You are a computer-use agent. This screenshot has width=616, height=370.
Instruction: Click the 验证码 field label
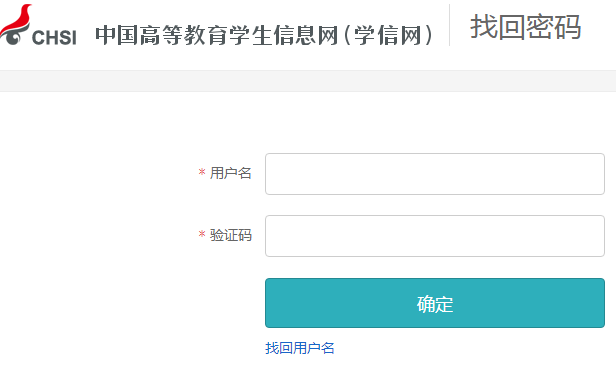[231, 235]
